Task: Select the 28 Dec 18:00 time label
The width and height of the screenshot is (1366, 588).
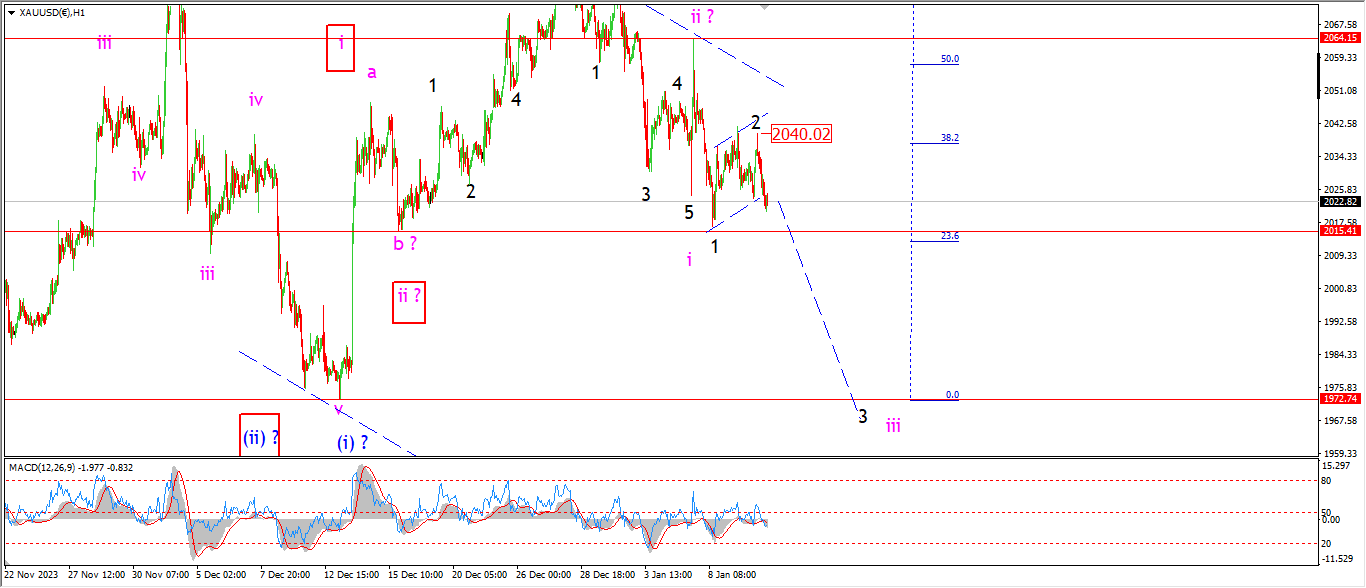Action: (x=609, y=575)
